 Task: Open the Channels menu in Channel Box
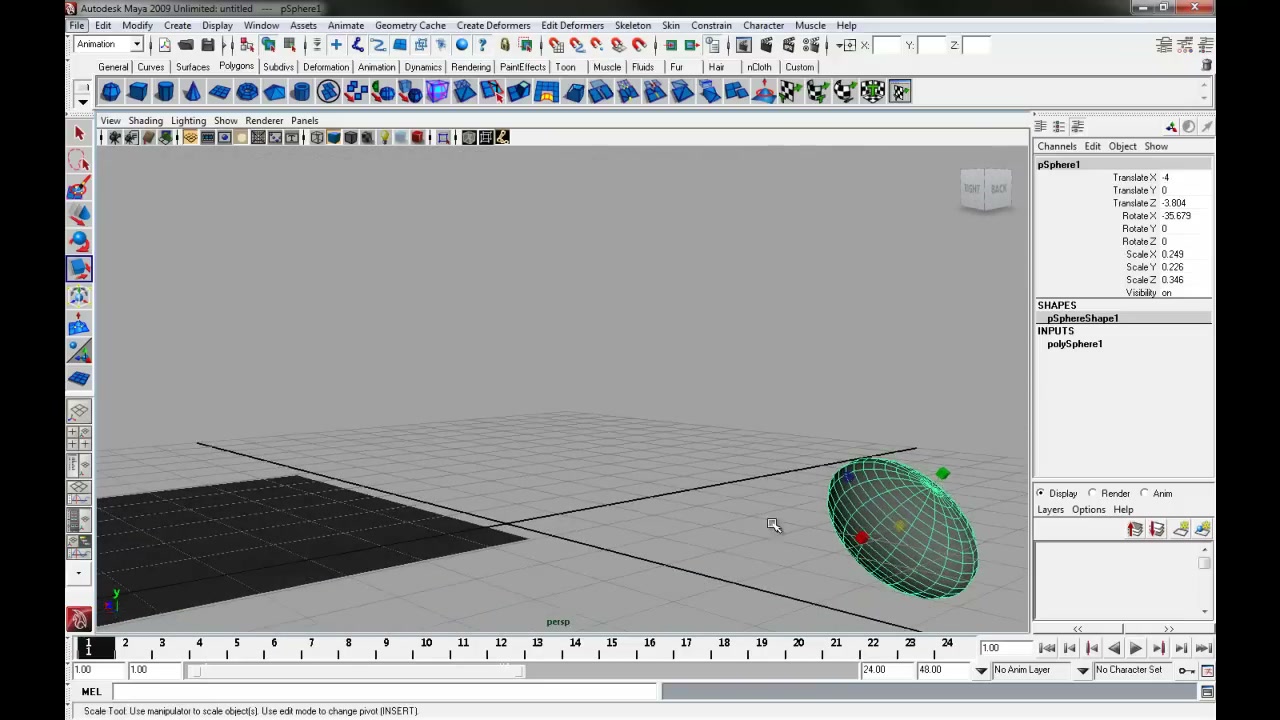(x=1056, y=146)
